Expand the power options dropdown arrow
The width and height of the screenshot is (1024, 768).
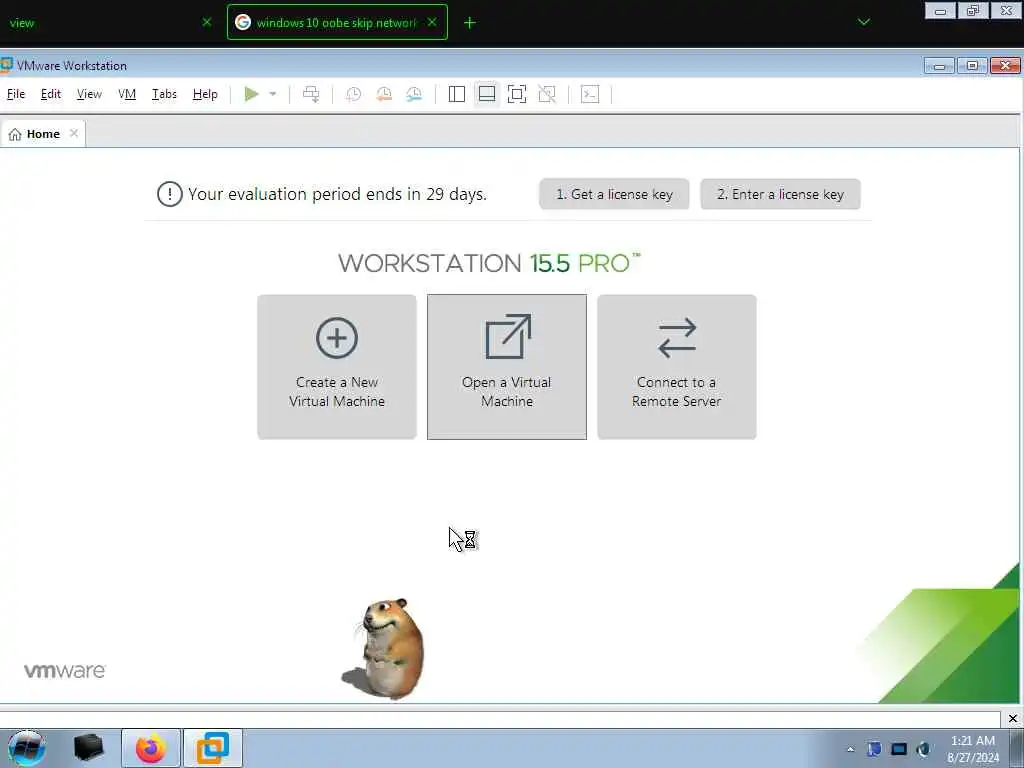point(273,94)
